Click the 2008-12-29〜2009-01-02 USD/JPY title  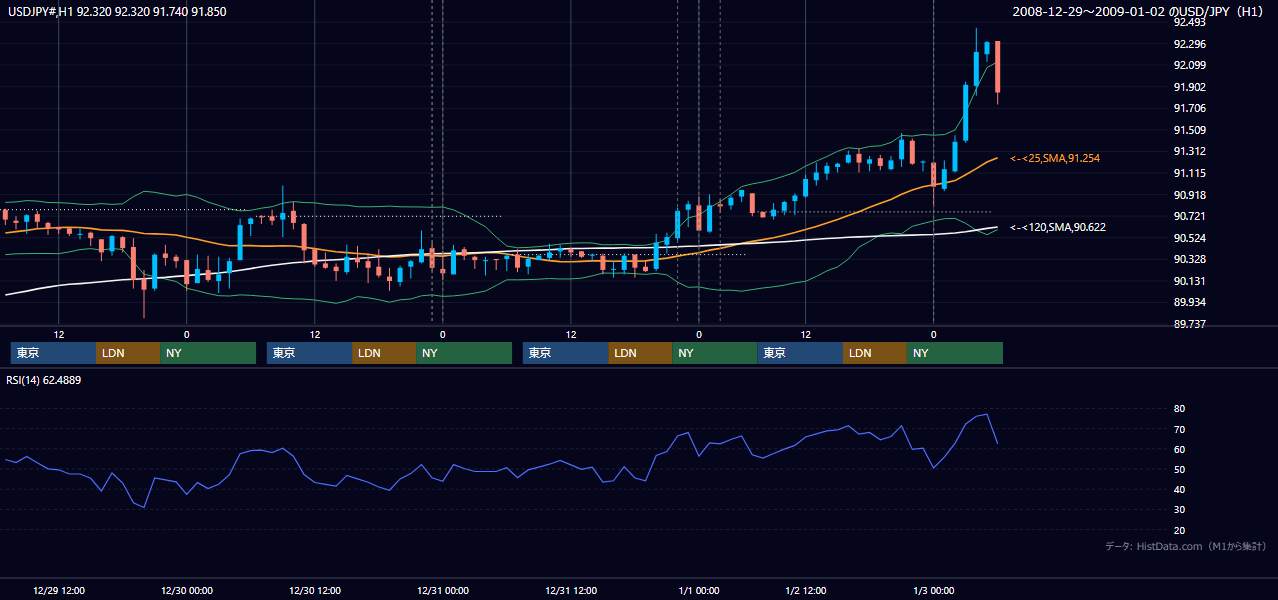point(1139,11)
